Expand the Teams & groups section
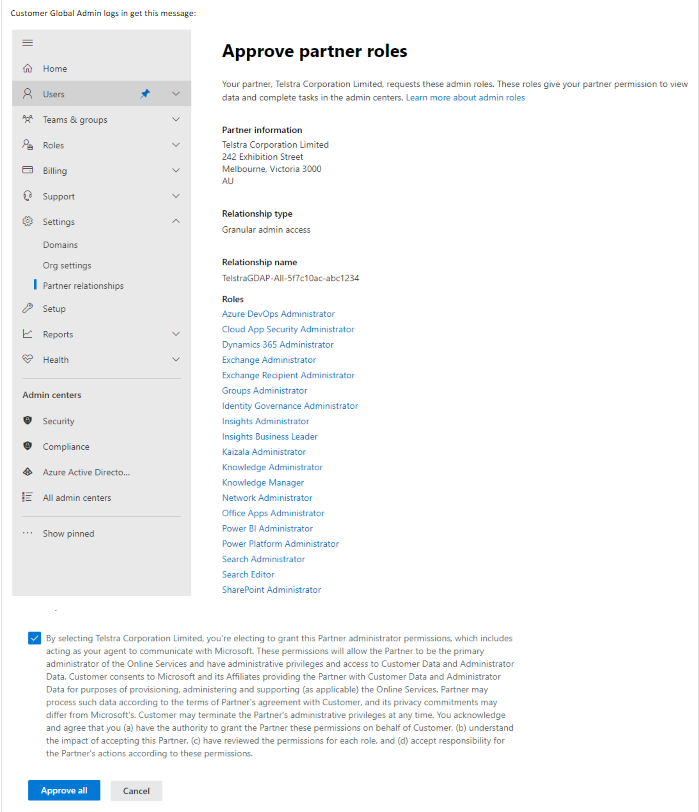 (x=176, y=120)
